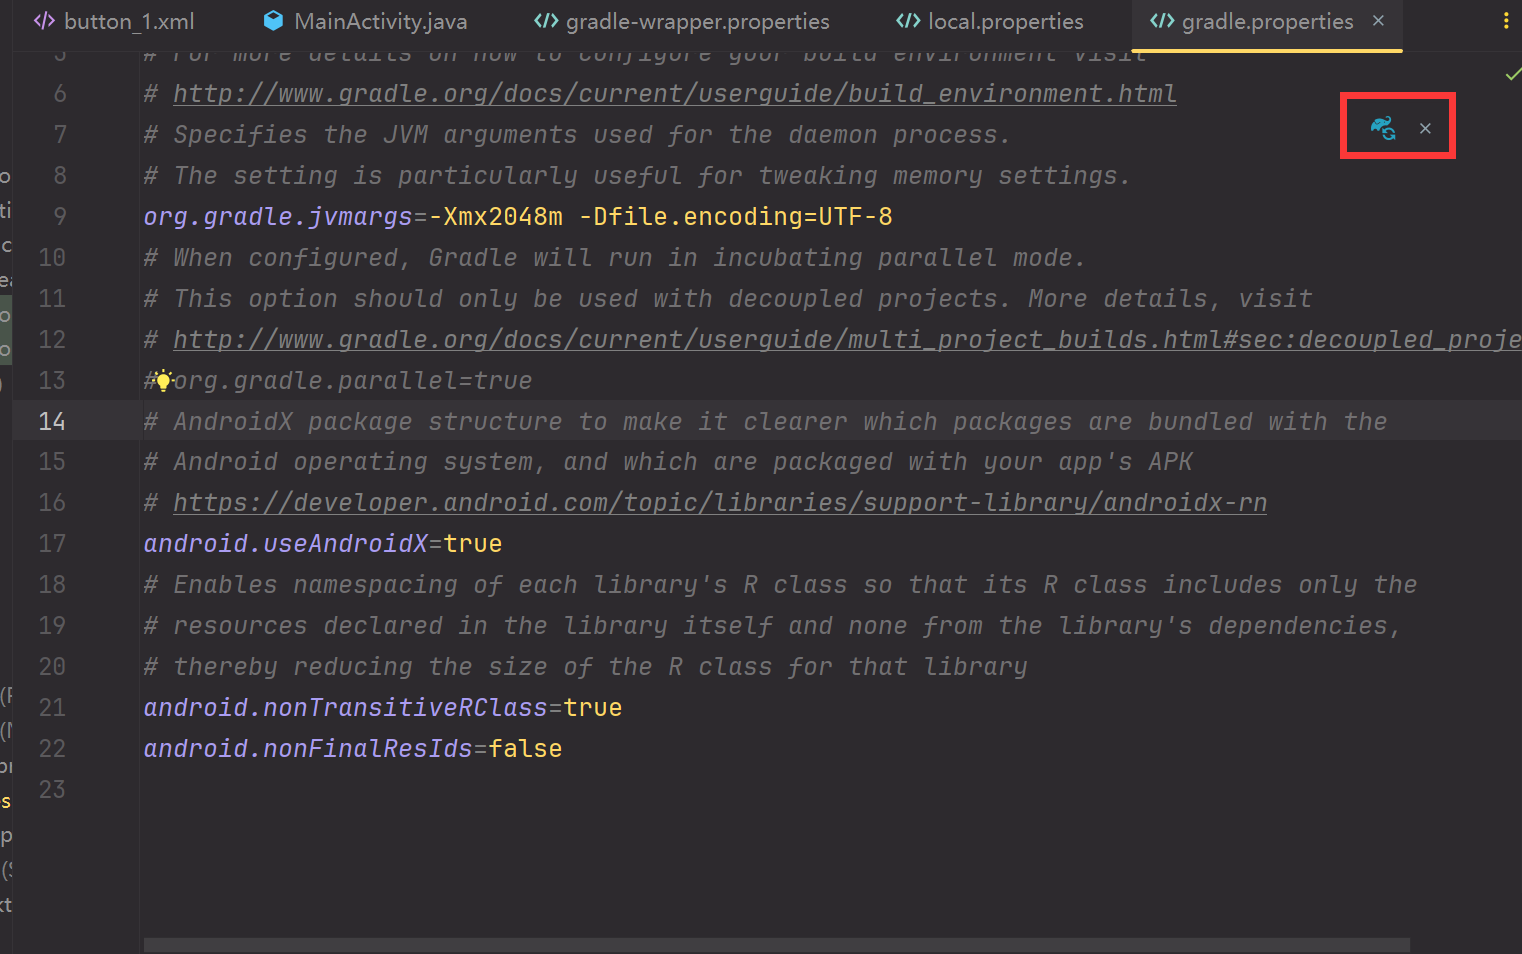
Task: Click the android.nonFinalResIds property key
Action: coord(308,749)
